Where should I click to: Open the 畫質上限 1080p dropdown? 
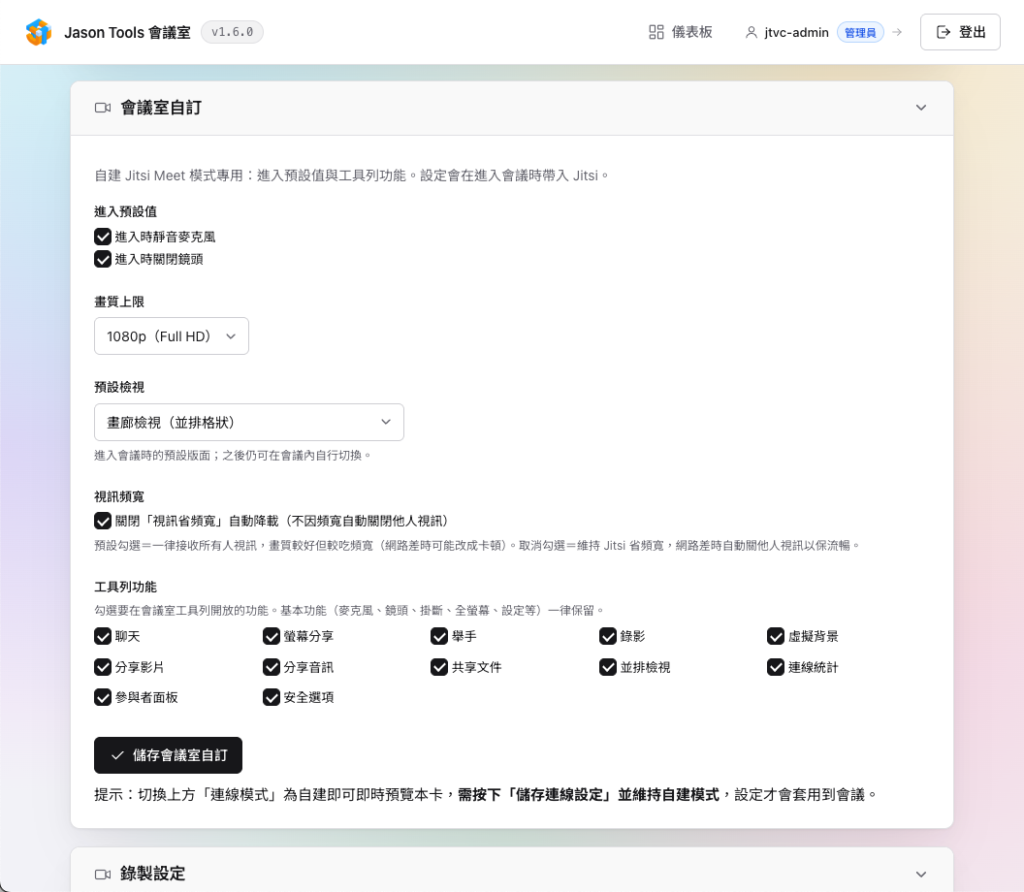(x=171, y=336)
